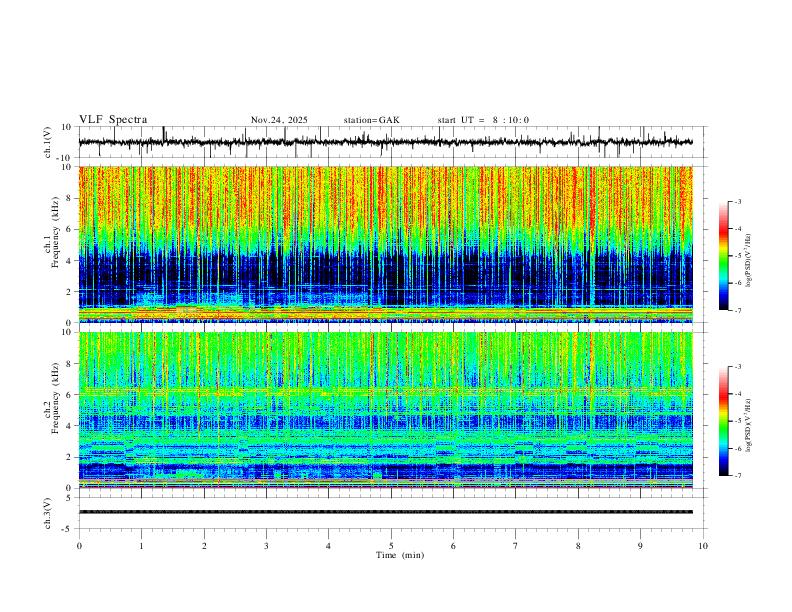Screen dimensions: 792x612
Task: Click the time axis tick label '5'
Action: (391, 546)
